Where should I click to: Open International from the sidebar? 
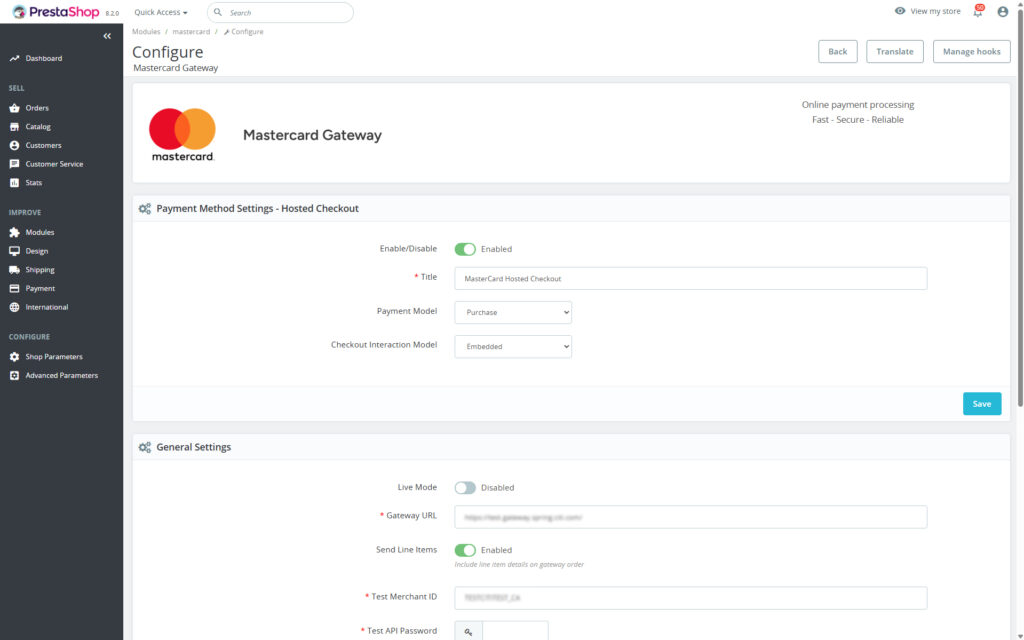click(x=17, y=307)
